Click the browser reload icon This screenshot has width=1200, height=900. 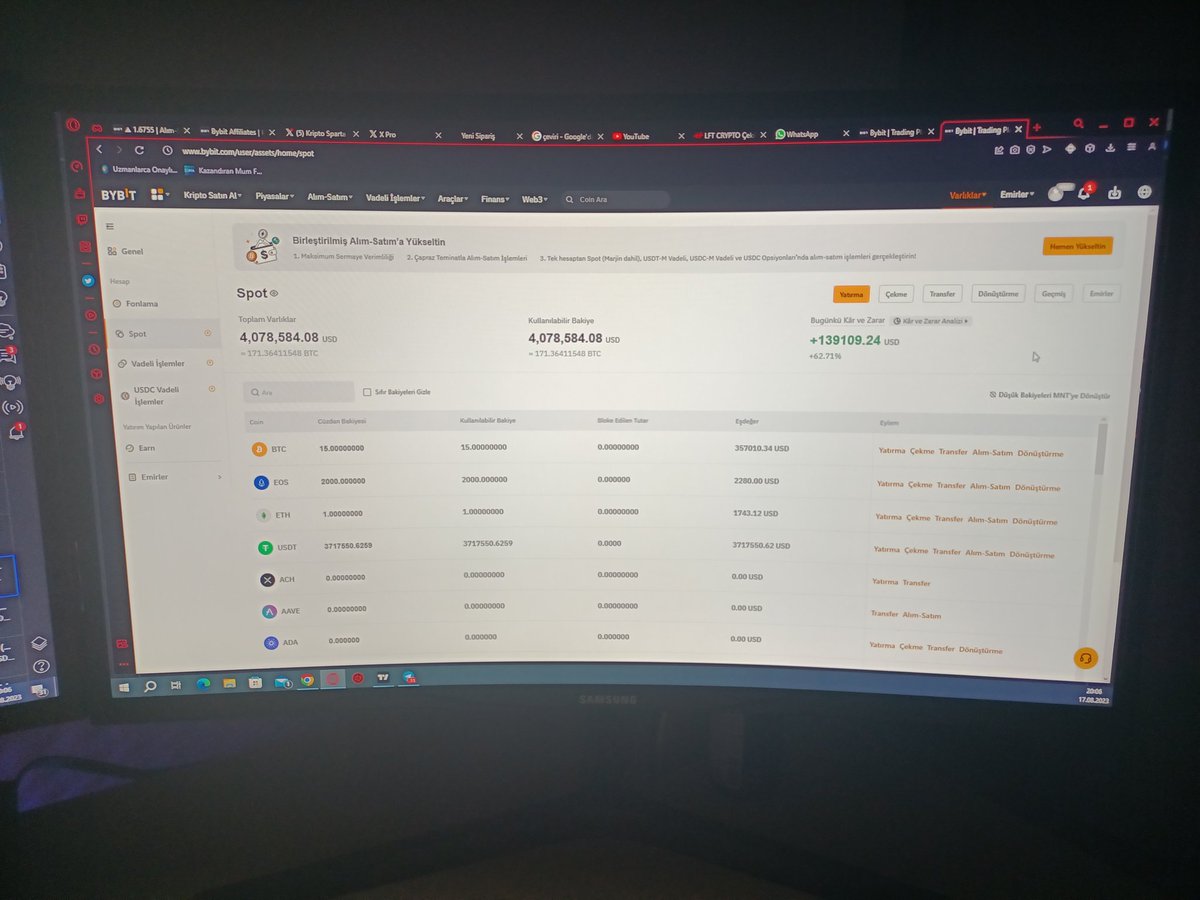click(x=139, y=150)
